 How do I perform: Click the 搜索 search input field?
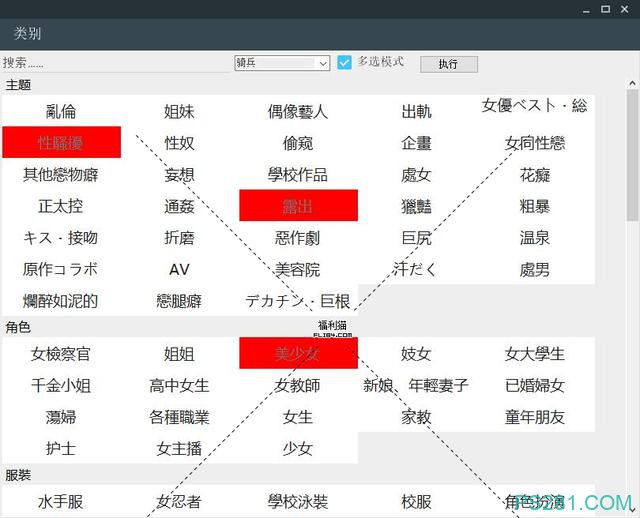[x=115, y=63]
